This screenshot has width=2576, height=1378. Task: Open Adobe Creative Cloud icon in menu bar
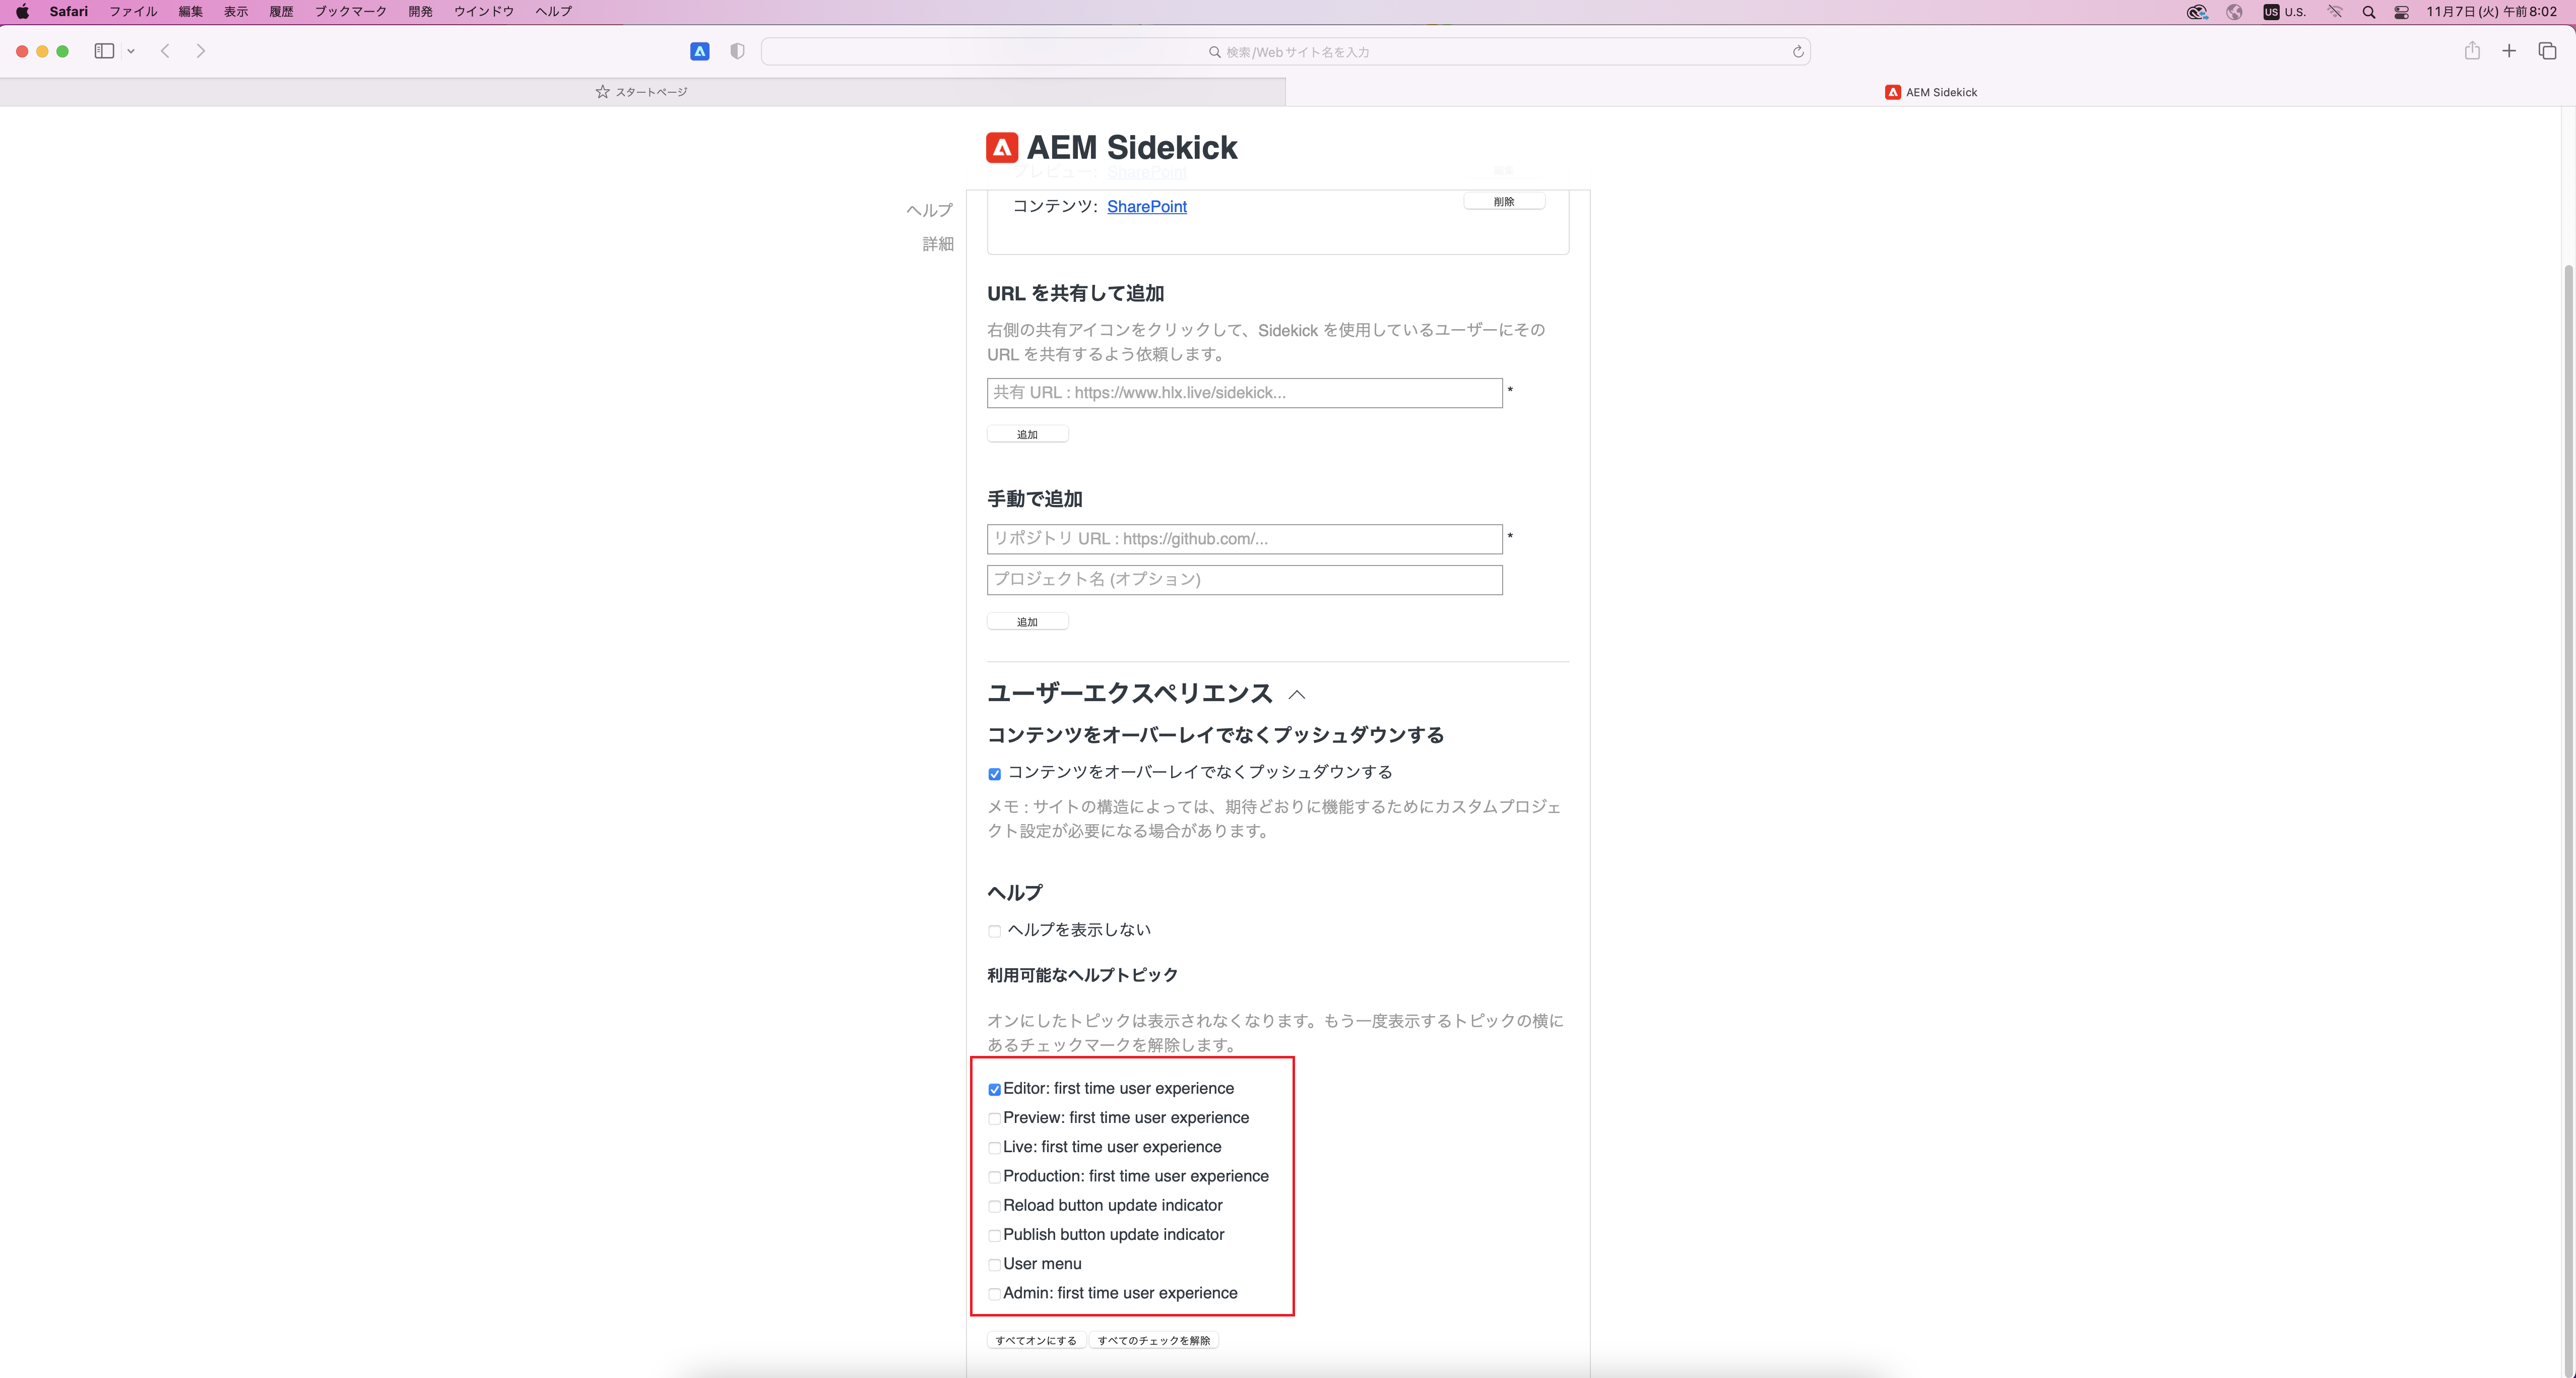[2198, 12]
